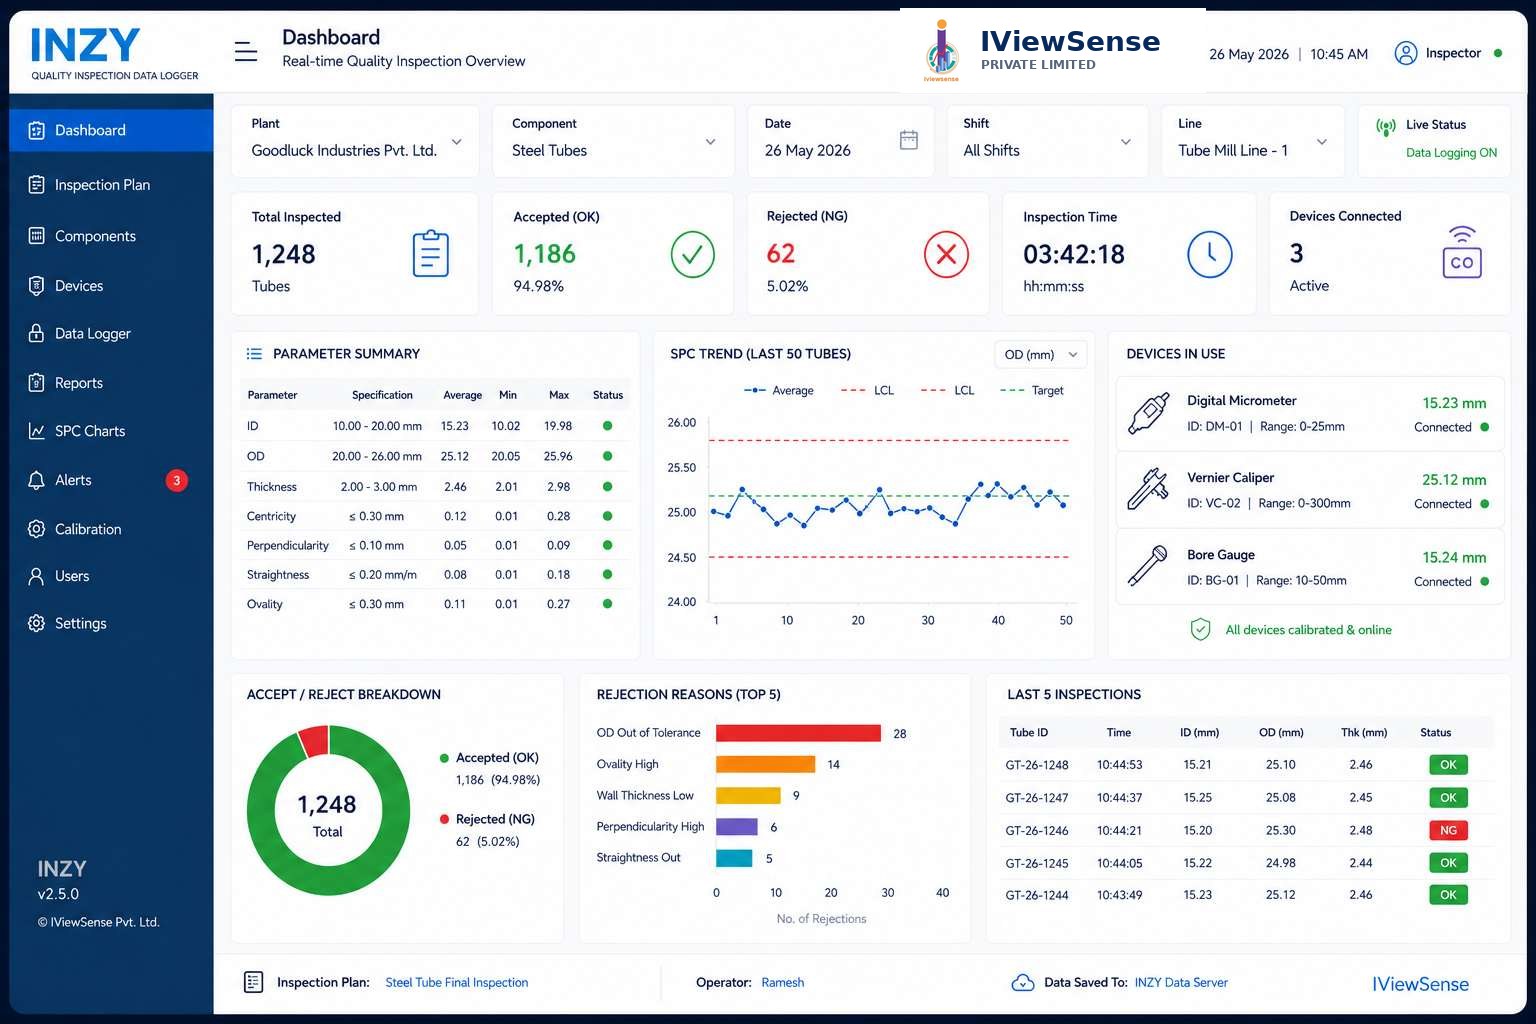Open the Line dropdown Tube Mill Line - 1
The height and width of the screenshot is (1024, 1536).
(1253, 141)
